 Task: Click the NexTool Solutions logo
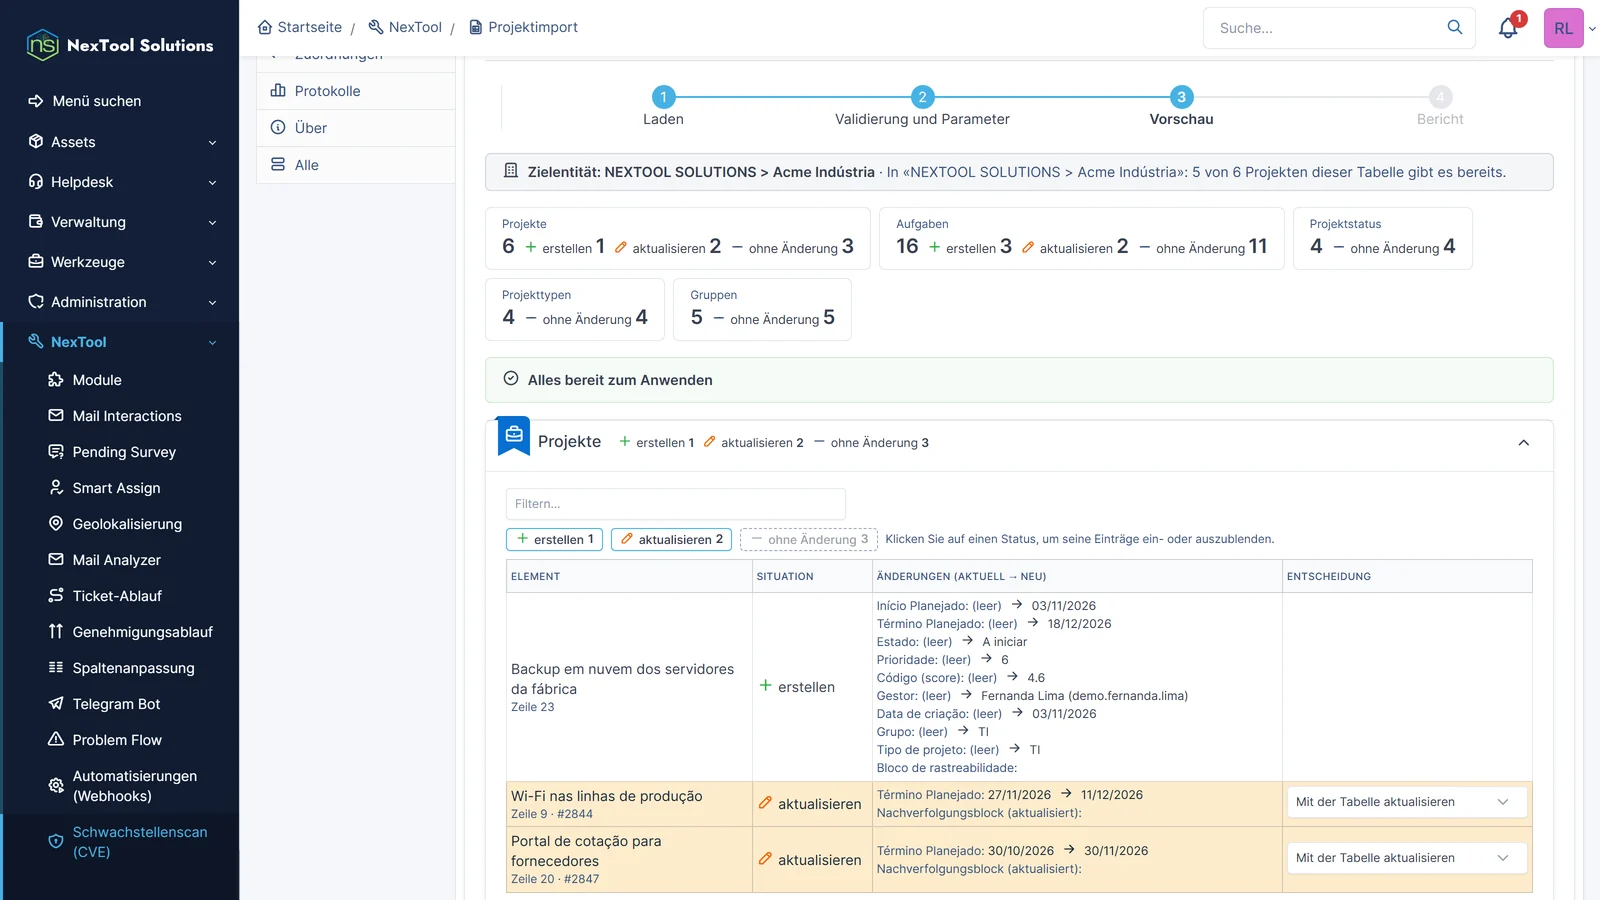[x=120, y=45]
